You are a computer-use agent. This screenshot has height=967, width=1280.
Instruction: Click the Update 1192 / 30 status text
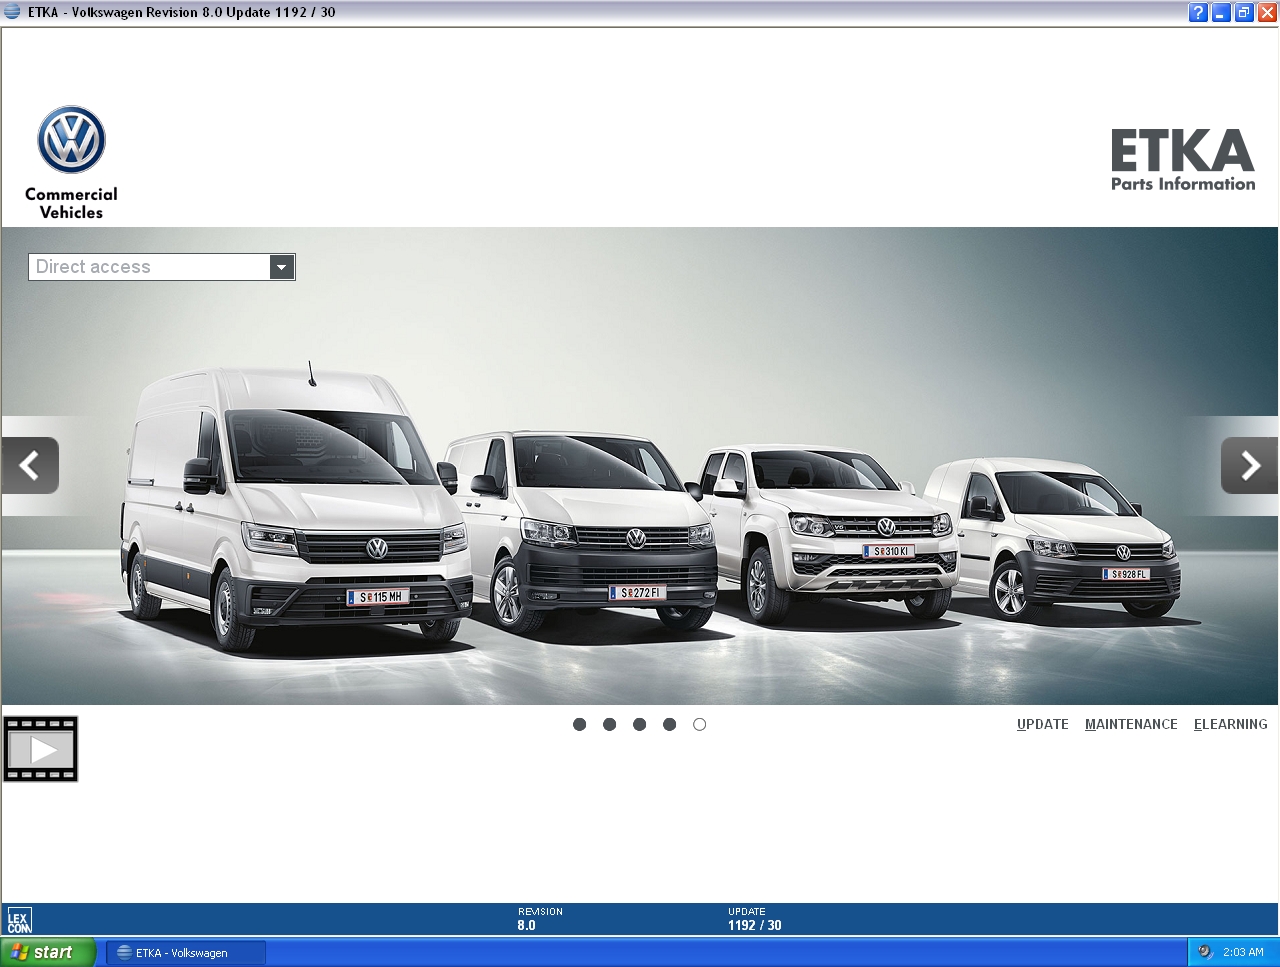[x=755, y=919]
